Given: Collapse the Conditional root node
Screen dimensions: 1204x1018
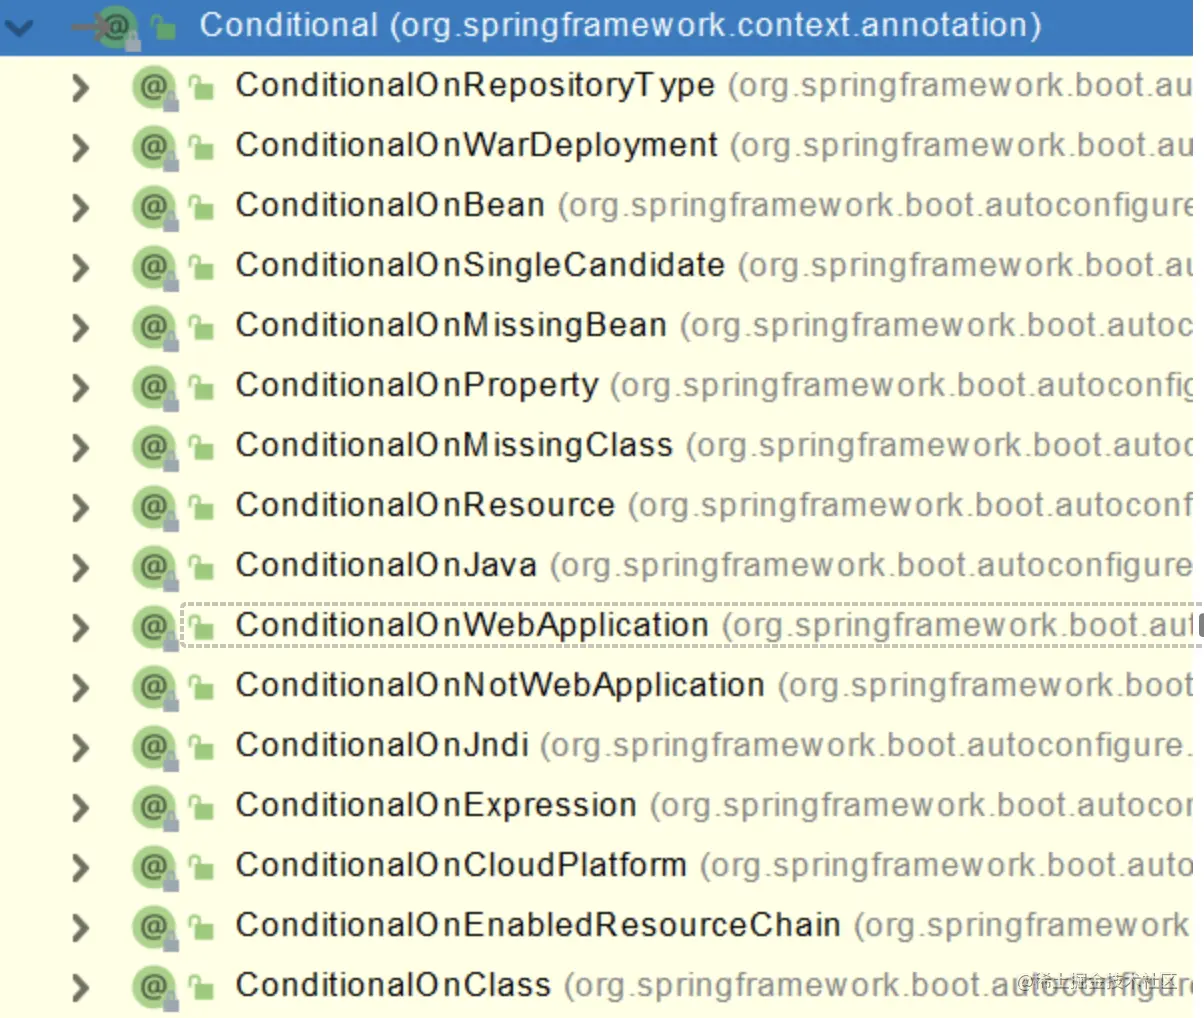Looking at the screenshot, I should (19, 27).
